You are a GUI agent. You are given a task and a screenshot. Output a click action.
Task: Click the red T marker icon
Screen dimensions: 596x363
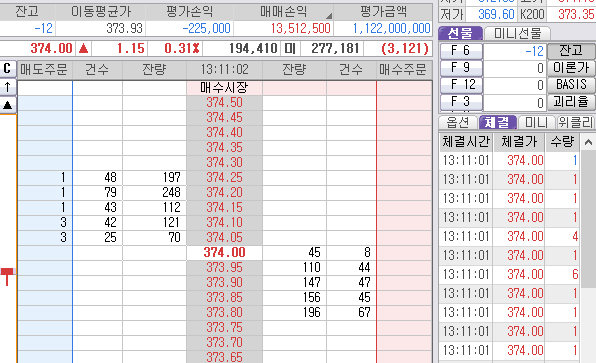point(7,276)
